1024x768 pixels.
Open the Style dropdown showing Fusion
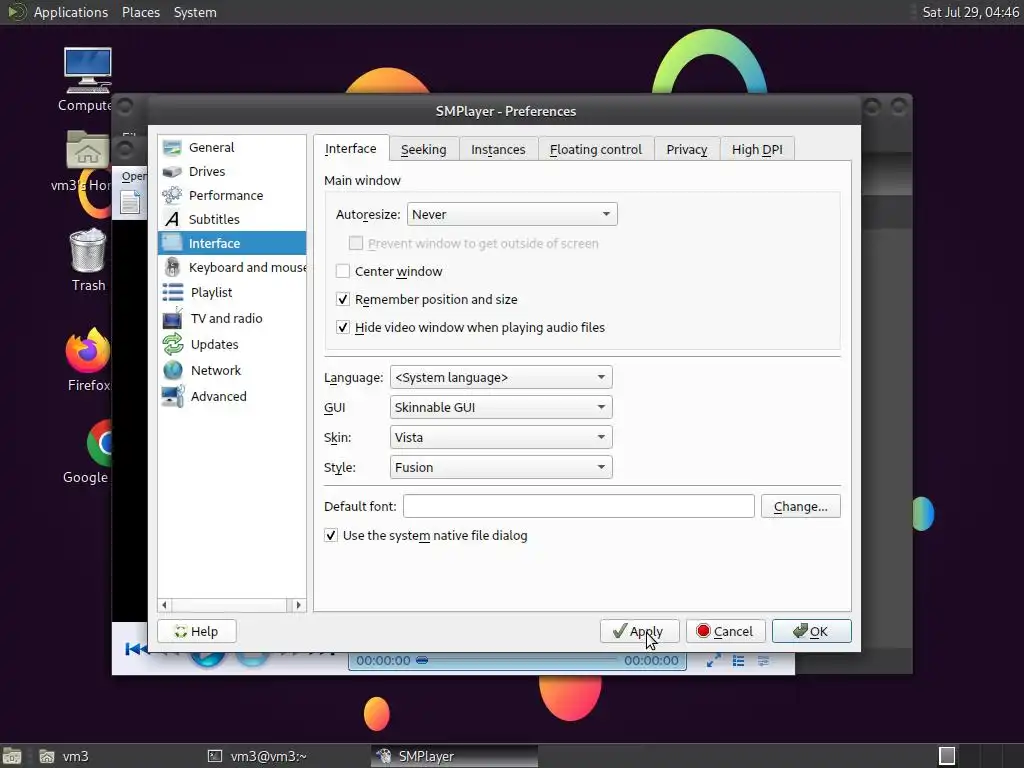501,468
